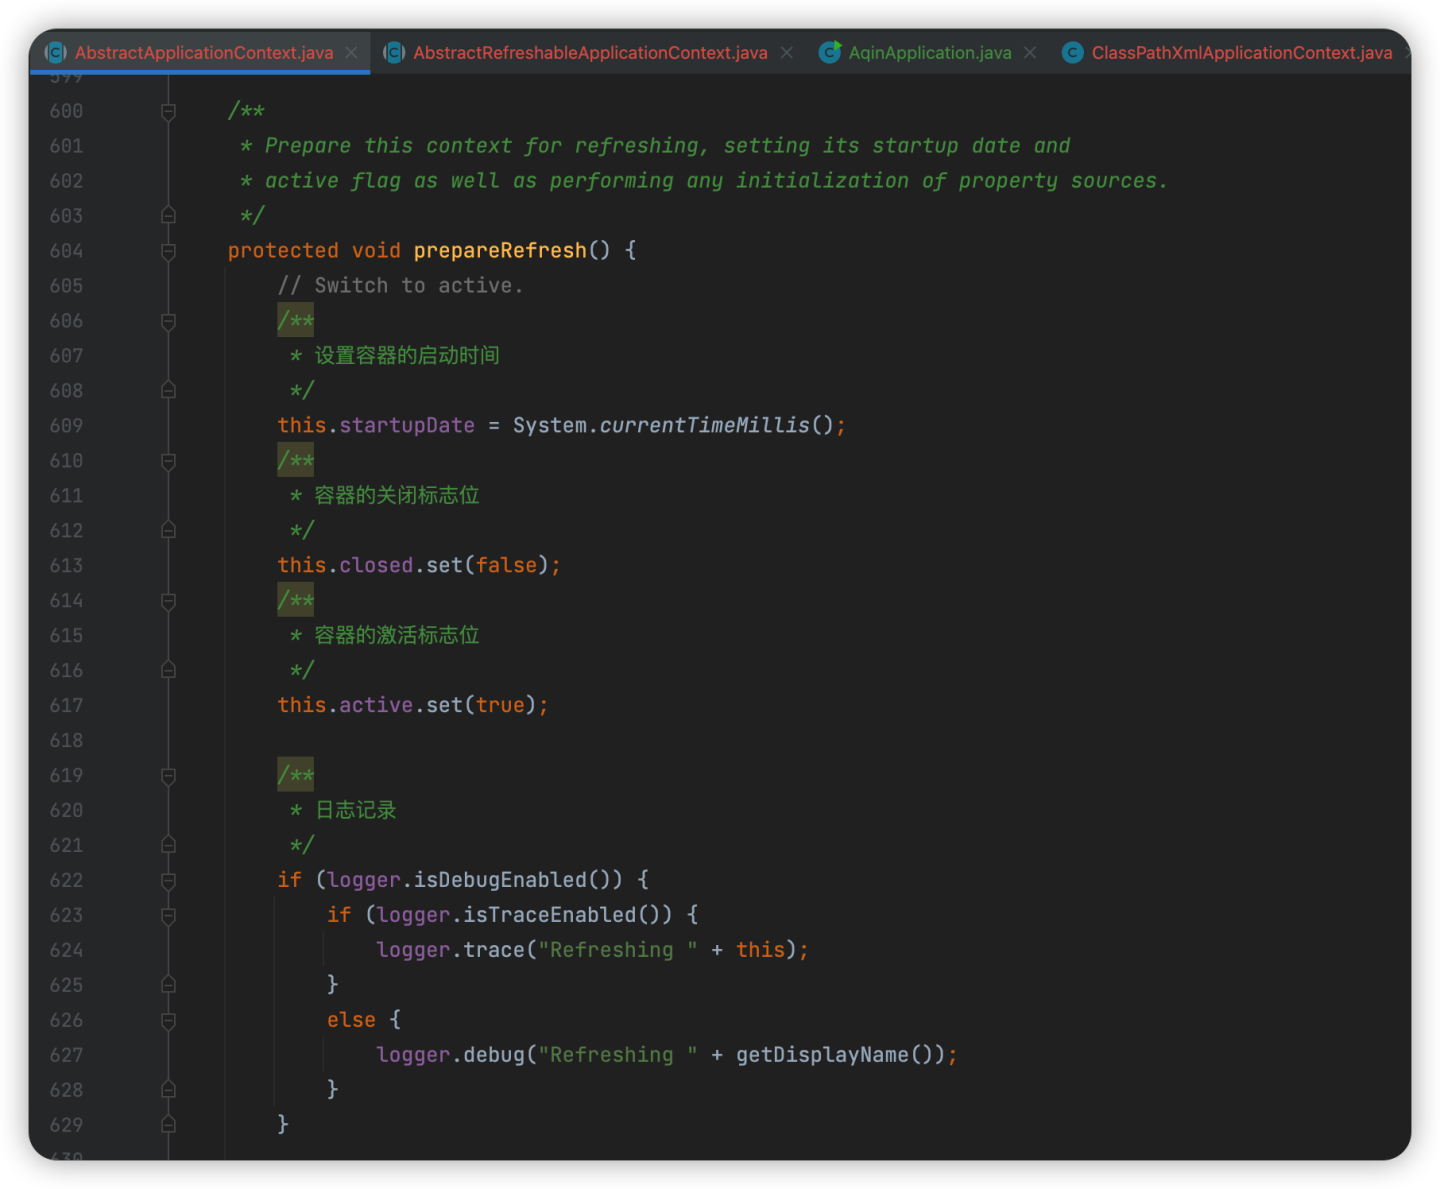Image resolution: width=1440 pixels, height=1189 pixels.
Task: Collapse the comment fold at line 614
Action: tap(168, 601)
